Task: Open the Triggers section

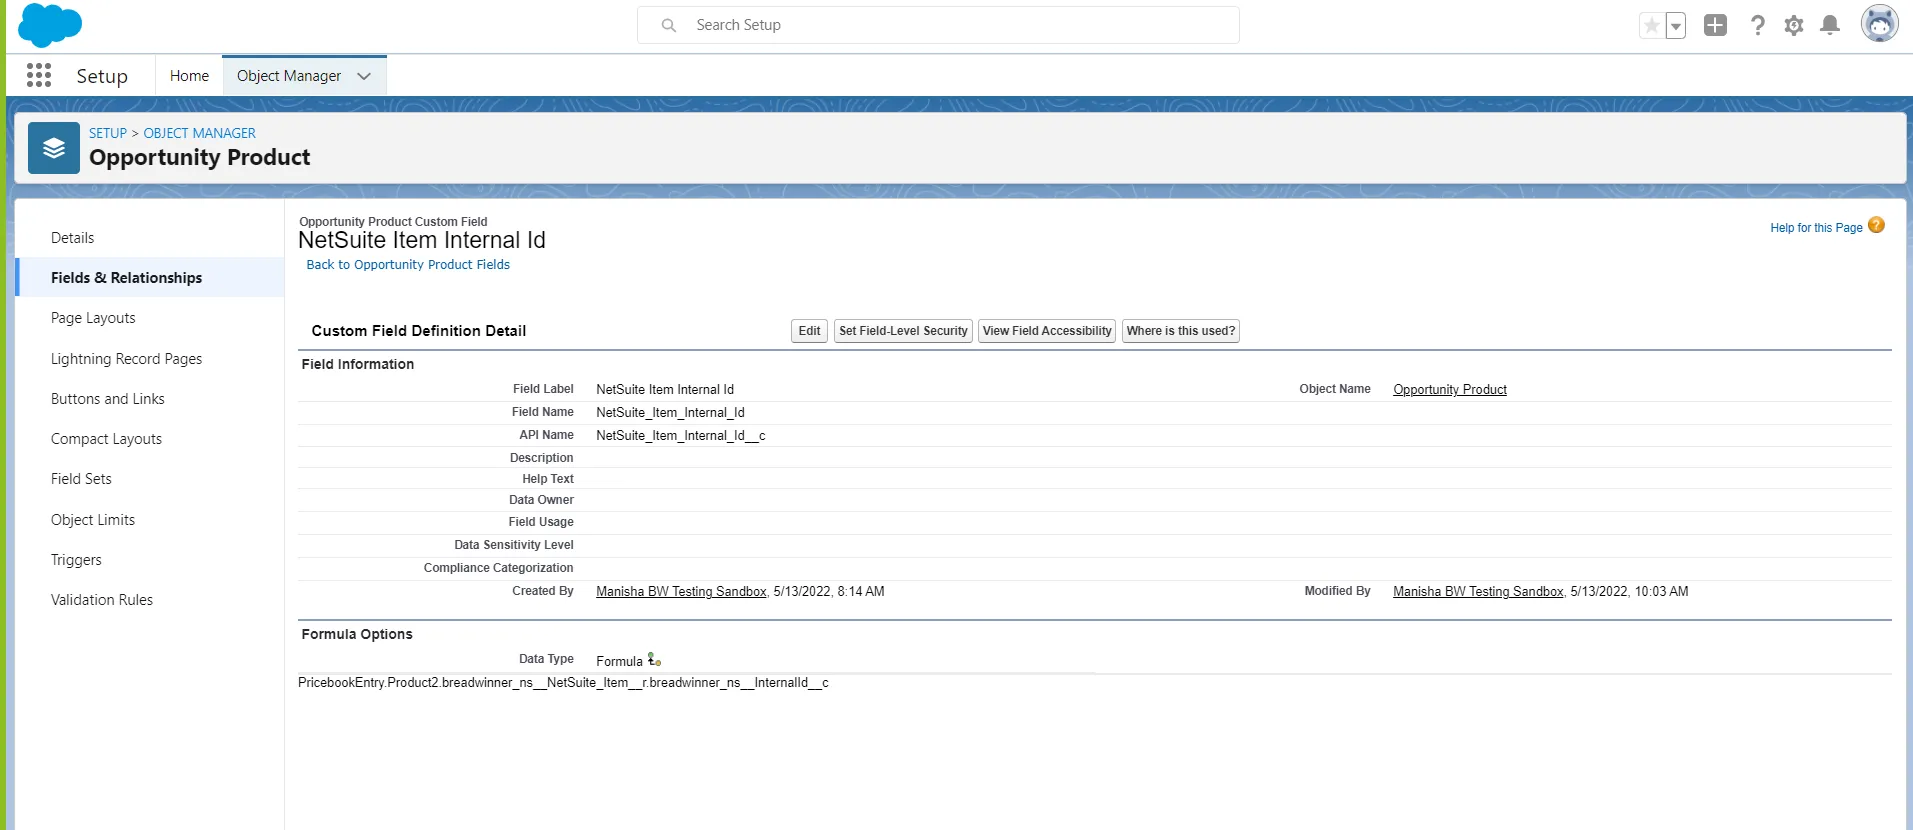Action: 76,560
